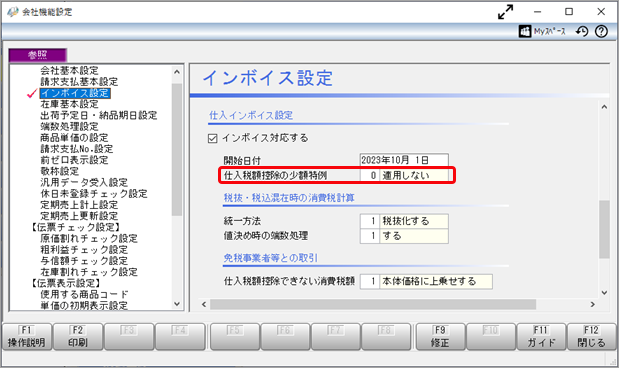Select 休日未登録チェック設定 item

[x=94, y=193]
